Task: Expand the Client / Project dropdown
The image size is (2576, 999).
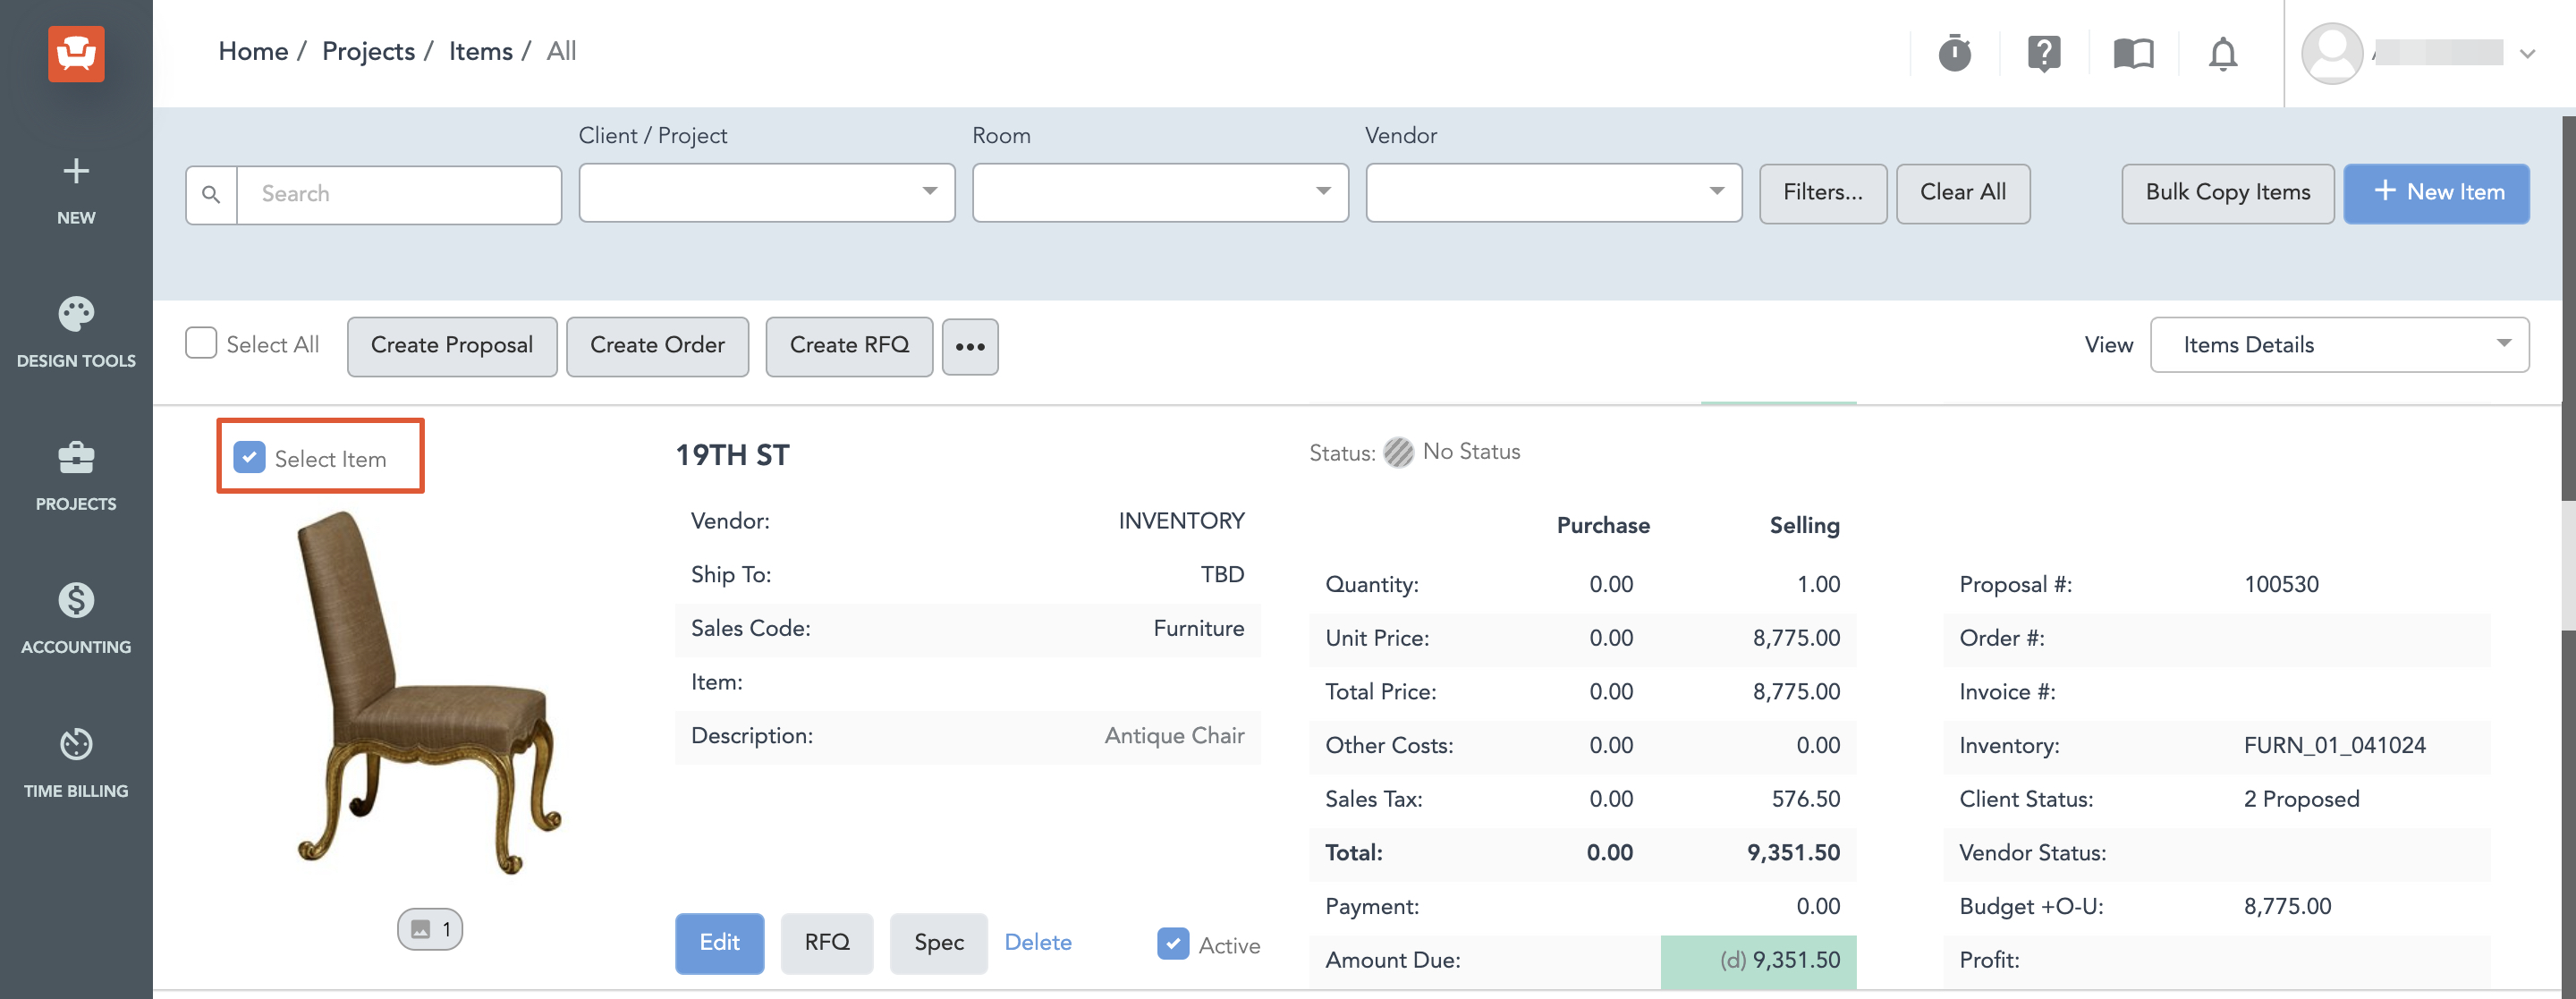Action: (767, 193)
